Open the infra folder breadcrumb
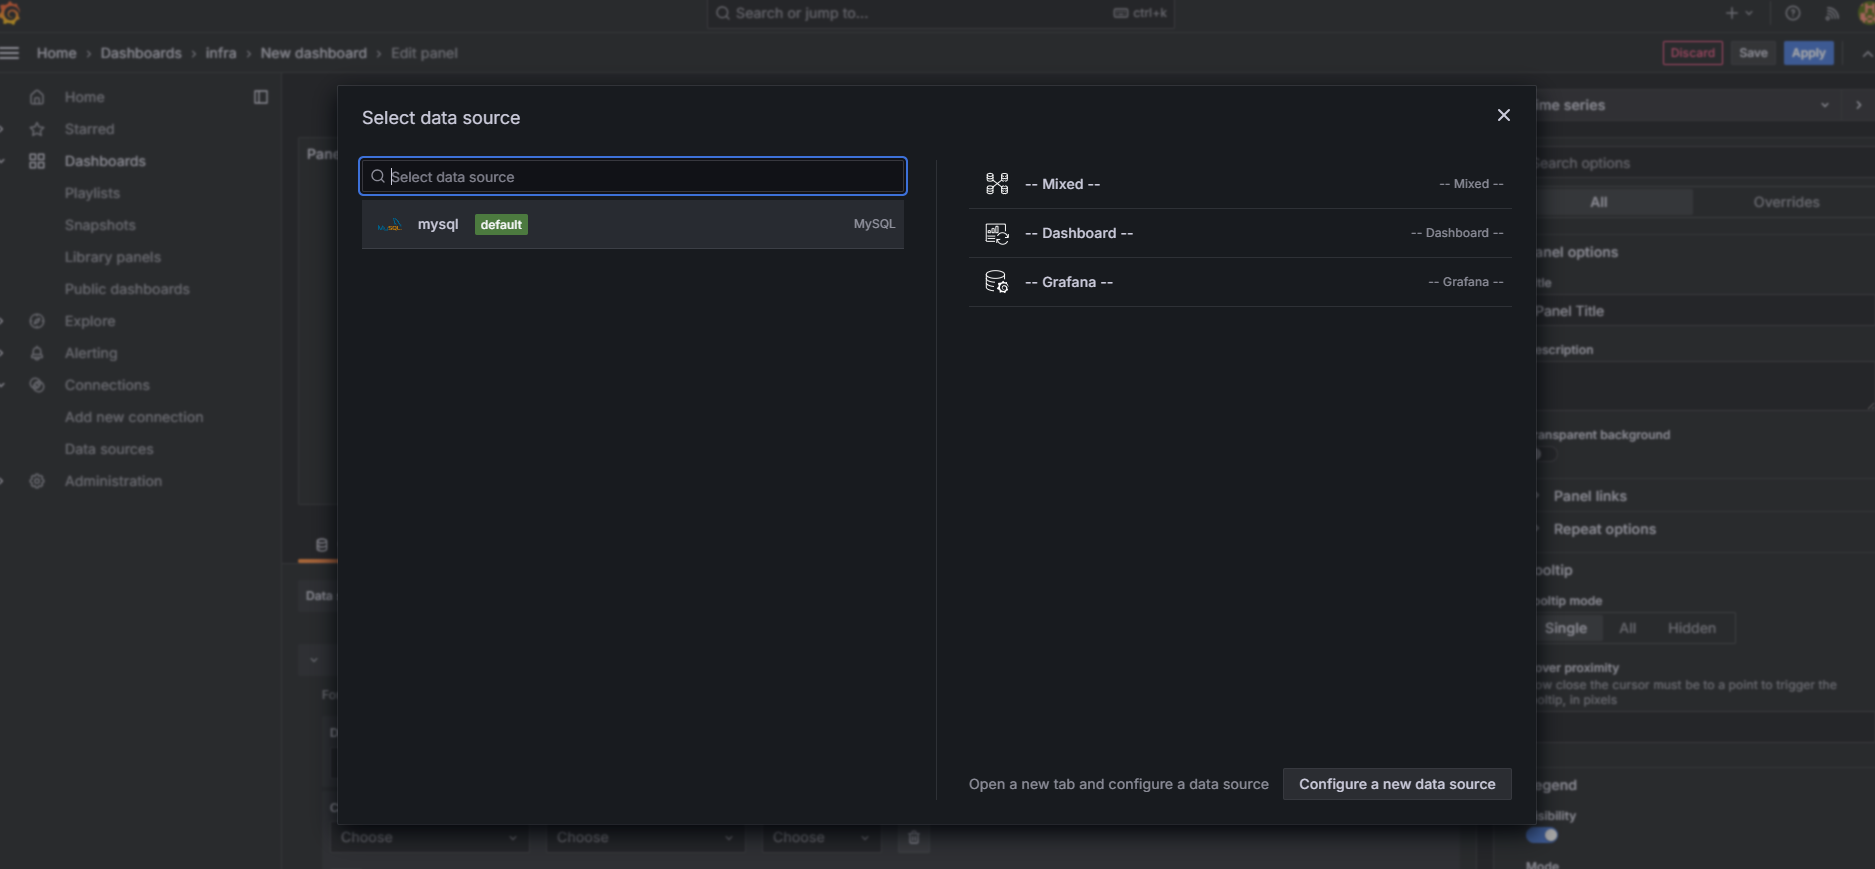This screenshot has height=869, width=1875. coord(221,53)
